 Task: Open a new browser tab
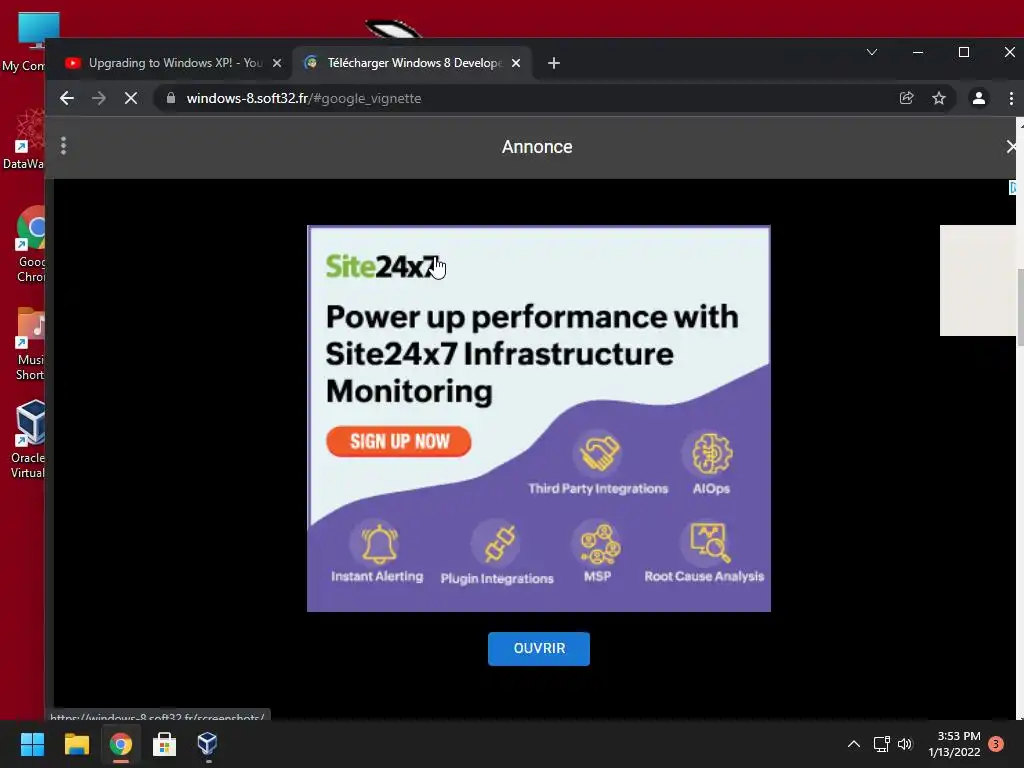(x=554, y=63)
